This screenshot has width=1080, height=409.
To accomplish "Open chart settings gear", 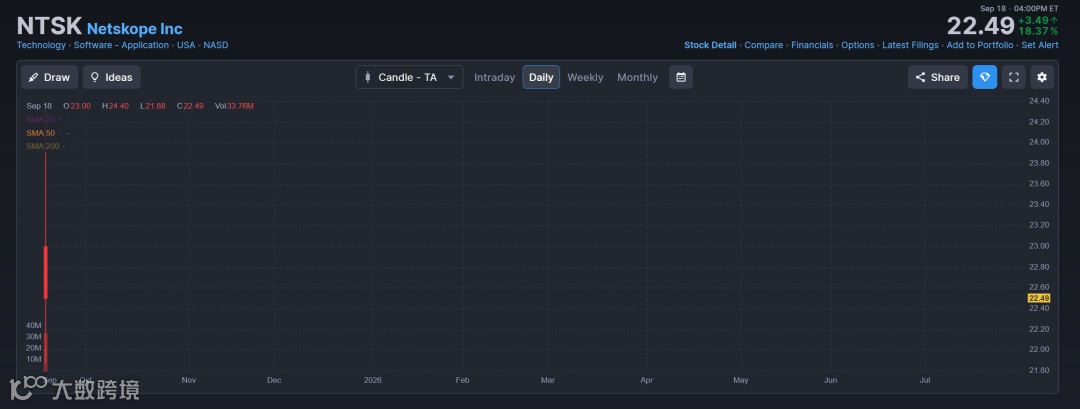I will [1042, 77].
